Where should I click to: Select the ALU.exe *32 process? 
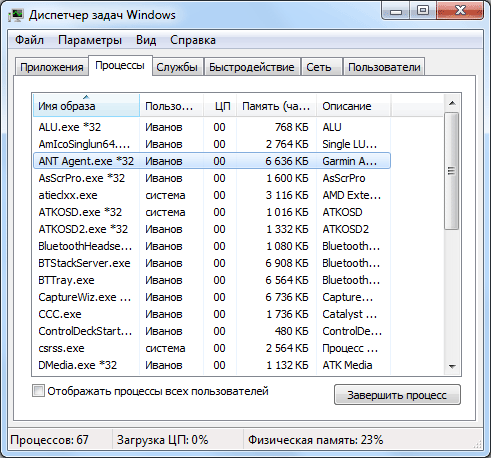pyautogui.click(x=212, y=127)
